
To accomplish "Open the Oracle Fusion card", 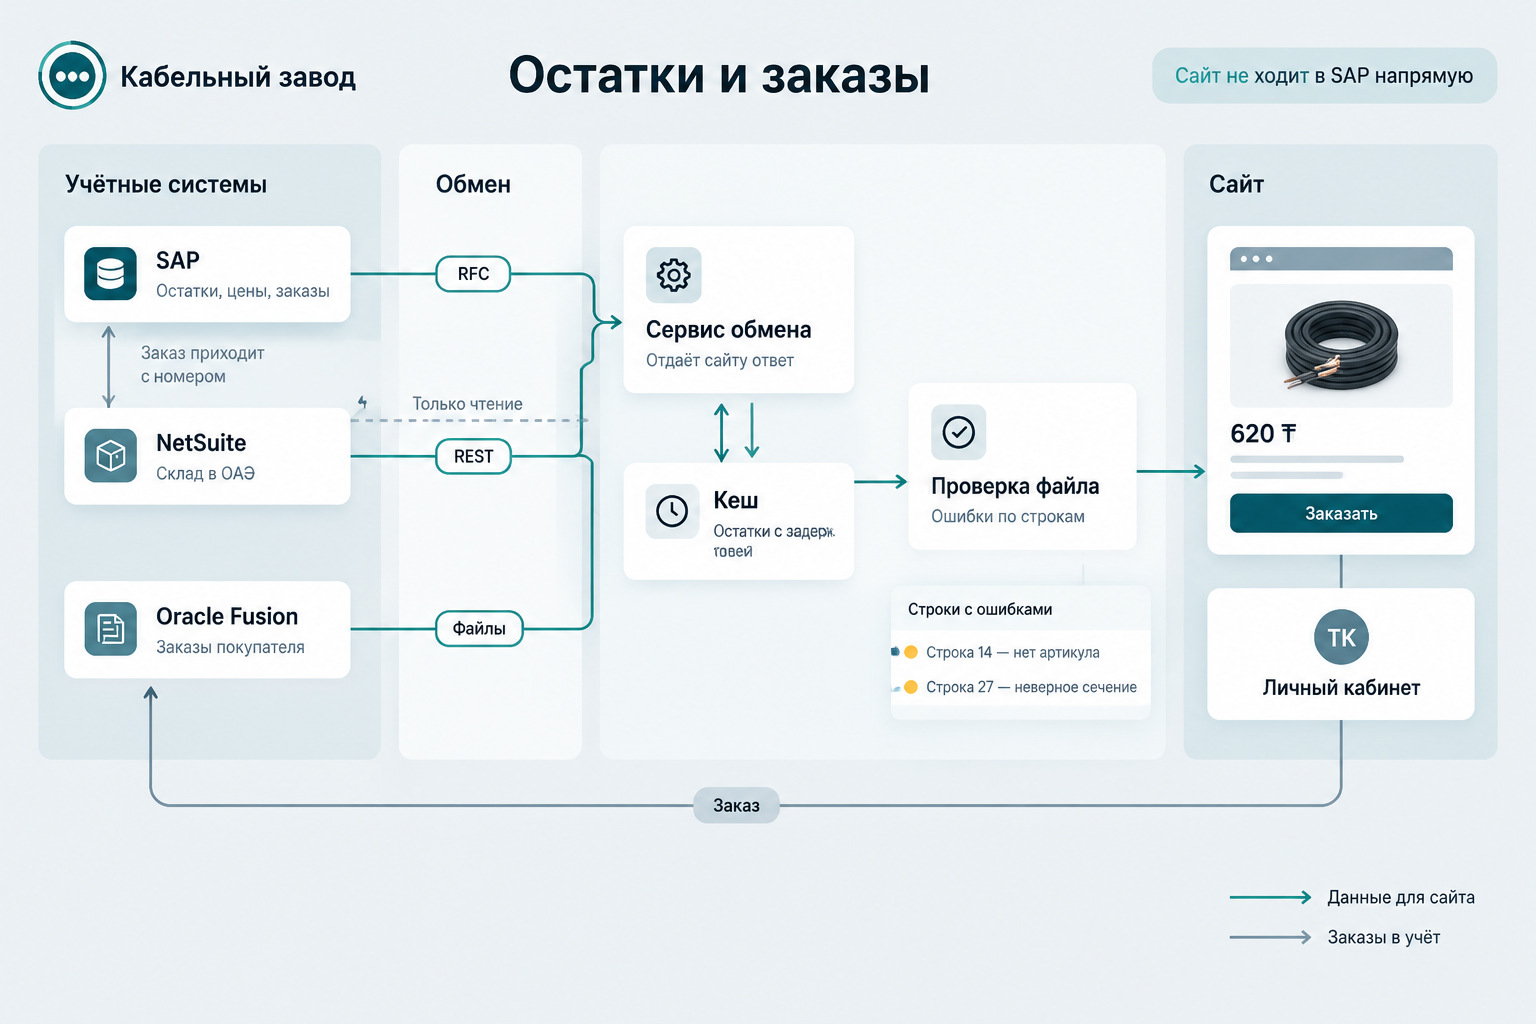I will point(207,629).
